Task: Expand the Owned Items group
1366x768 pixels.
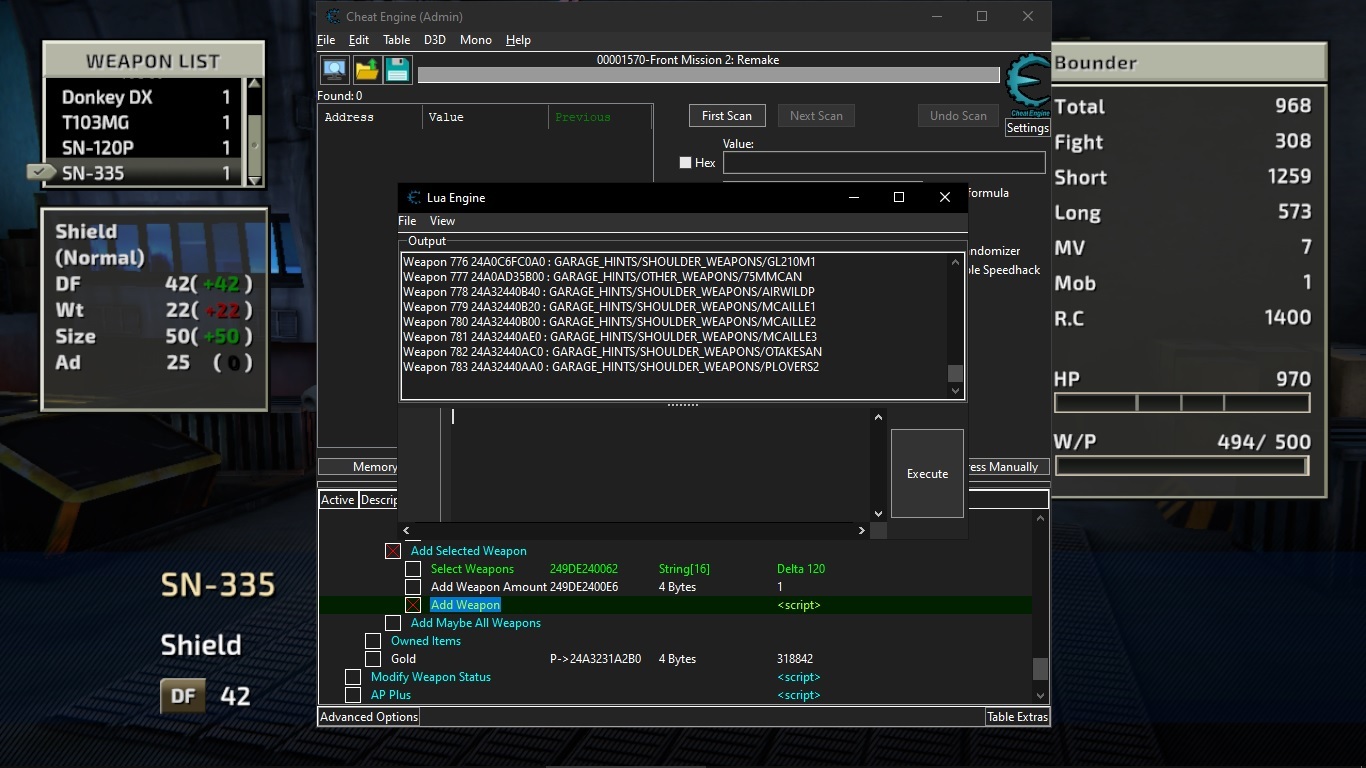Action: [373, 641]
